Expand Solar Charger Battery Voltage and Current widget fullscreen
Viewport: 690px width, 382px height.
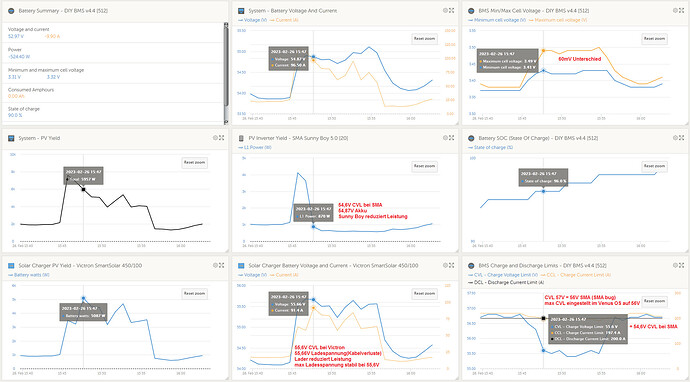point(451,265)
